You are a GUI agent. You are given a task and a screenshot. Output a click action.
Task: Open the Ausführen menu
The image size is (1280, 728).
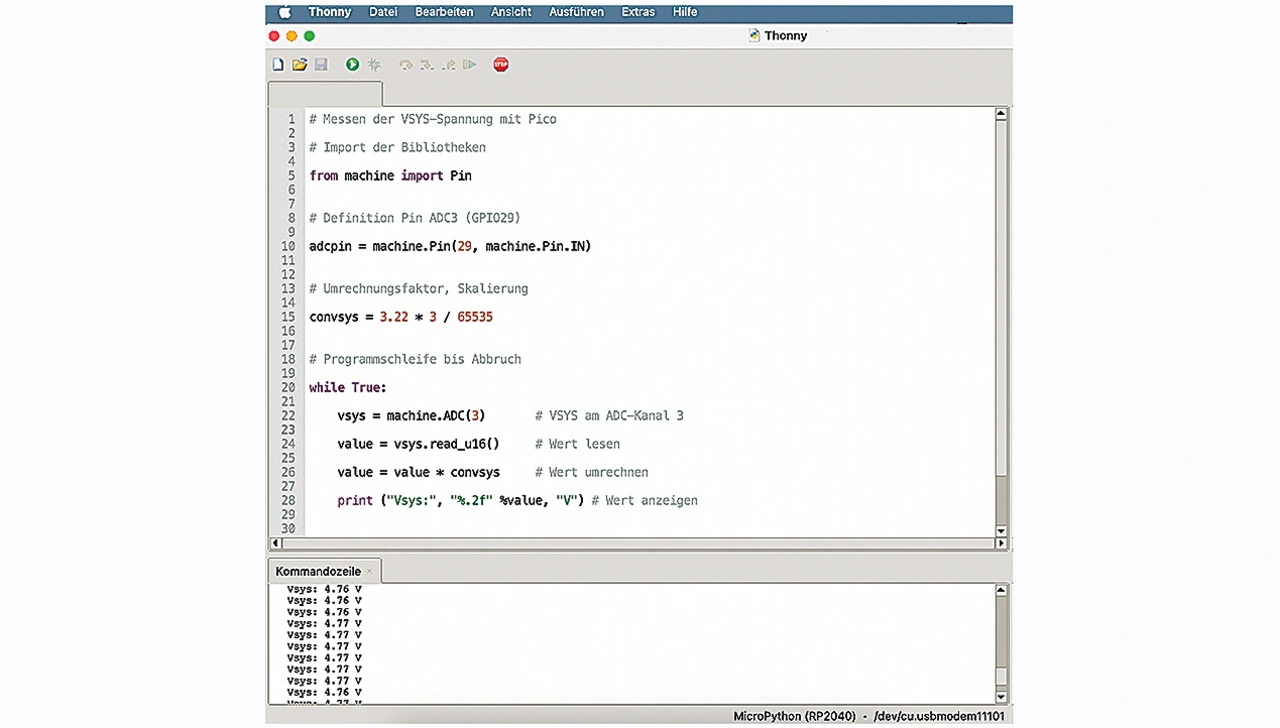point(576,12)
